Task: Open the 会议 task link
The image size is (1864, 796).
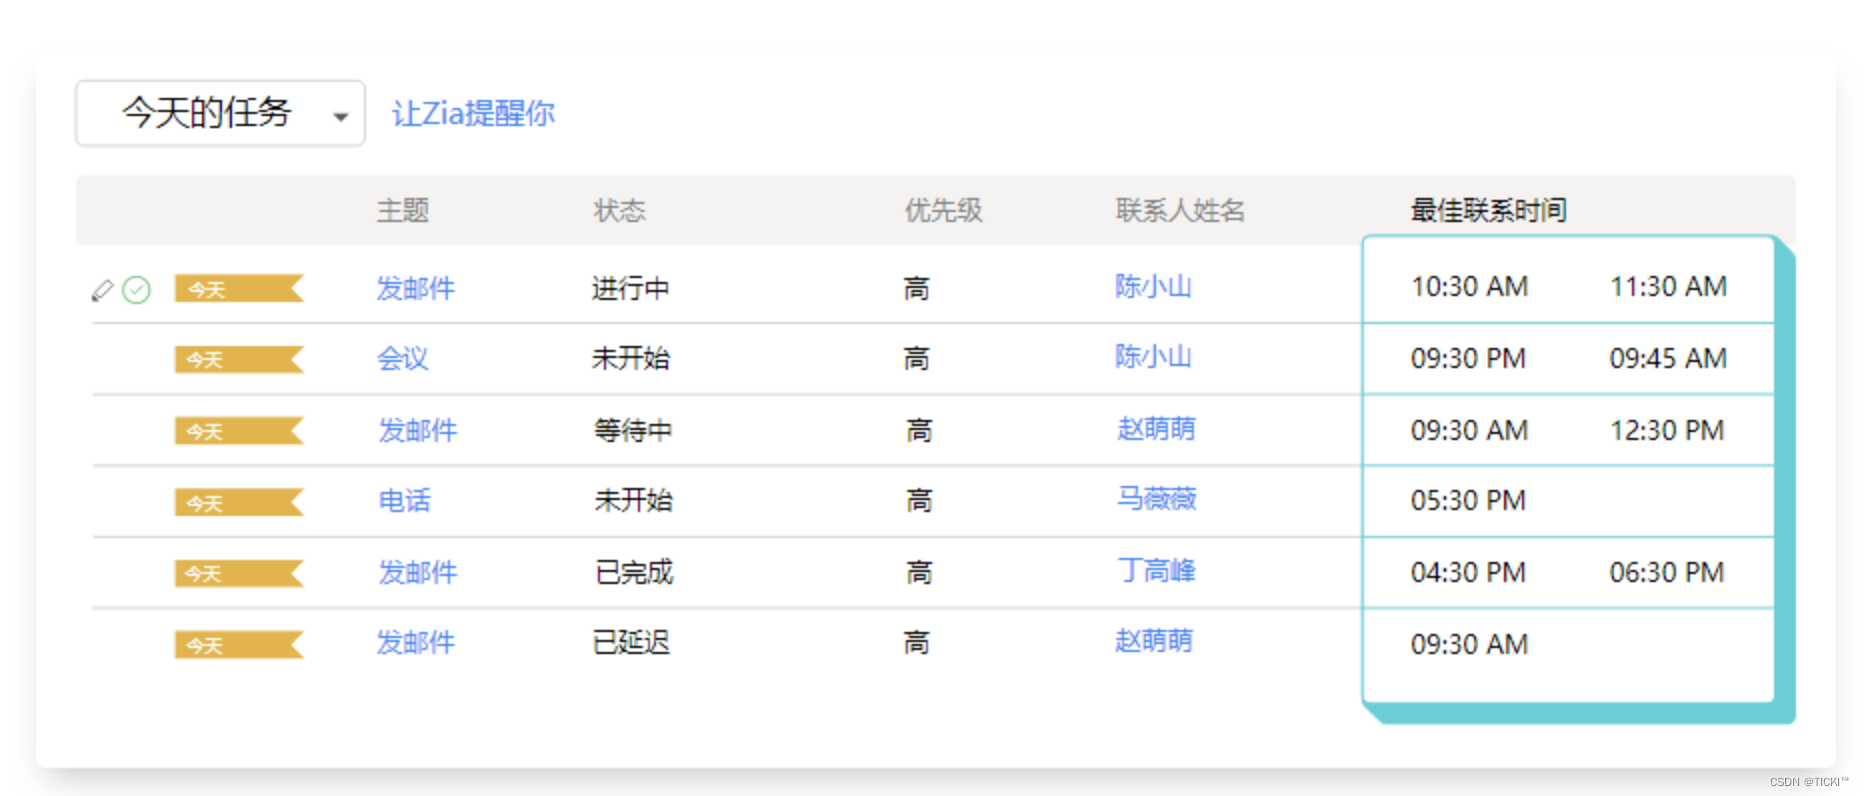Action: pos(403,358)
